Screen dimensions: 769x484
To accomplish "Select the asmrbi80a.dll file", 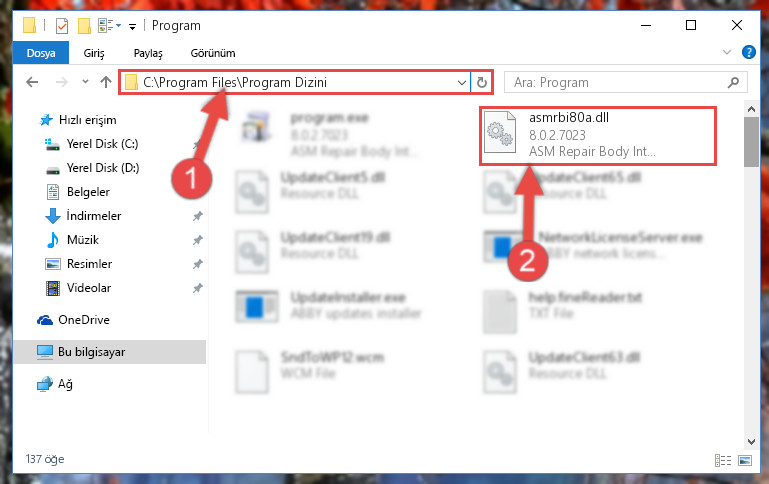I will point(598,136).
